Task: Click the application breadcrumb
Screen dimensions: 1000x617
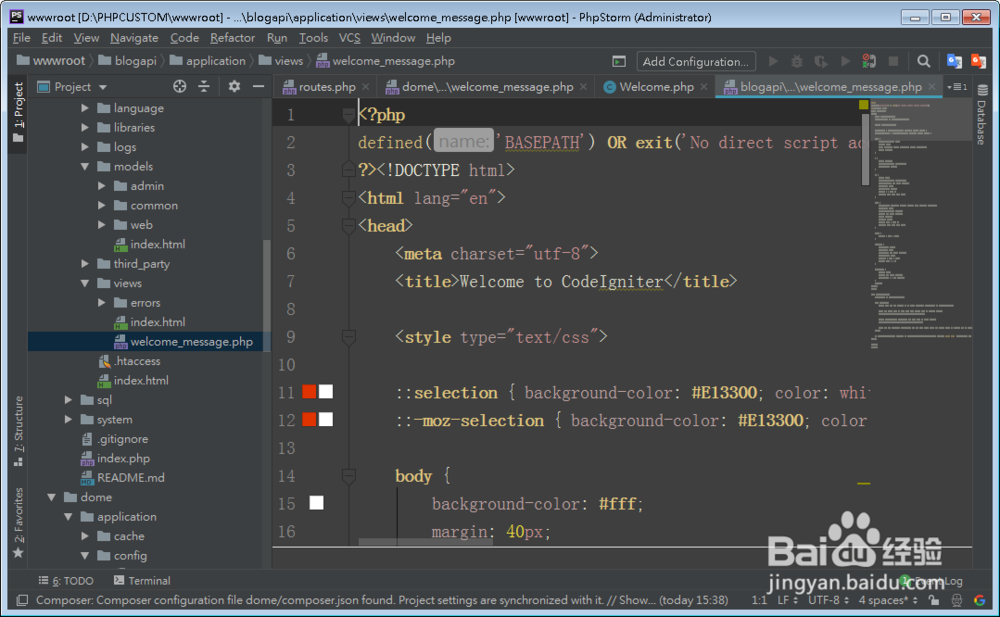Action: click(208, 61)
